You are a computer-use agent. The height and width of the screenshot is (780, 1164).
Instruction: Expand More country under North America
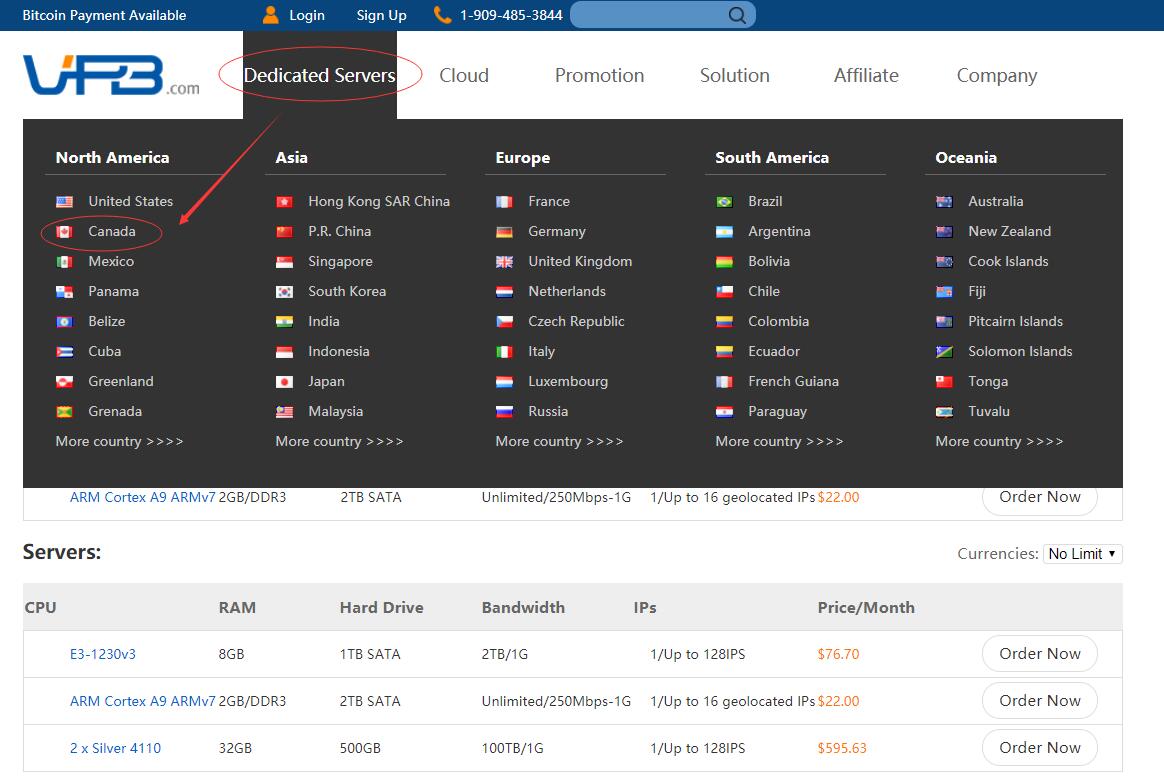[119, 441]
